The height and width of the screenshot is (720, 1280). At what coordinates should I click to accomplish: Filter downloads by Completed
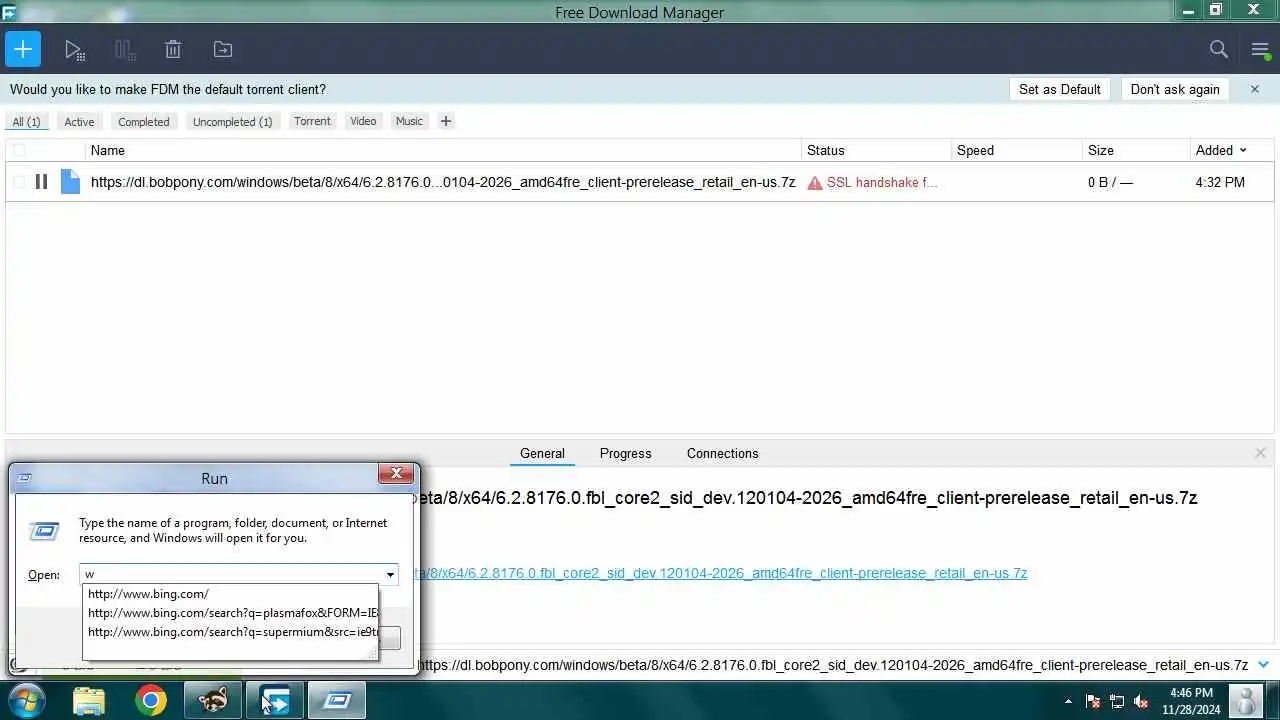point(144,122)
